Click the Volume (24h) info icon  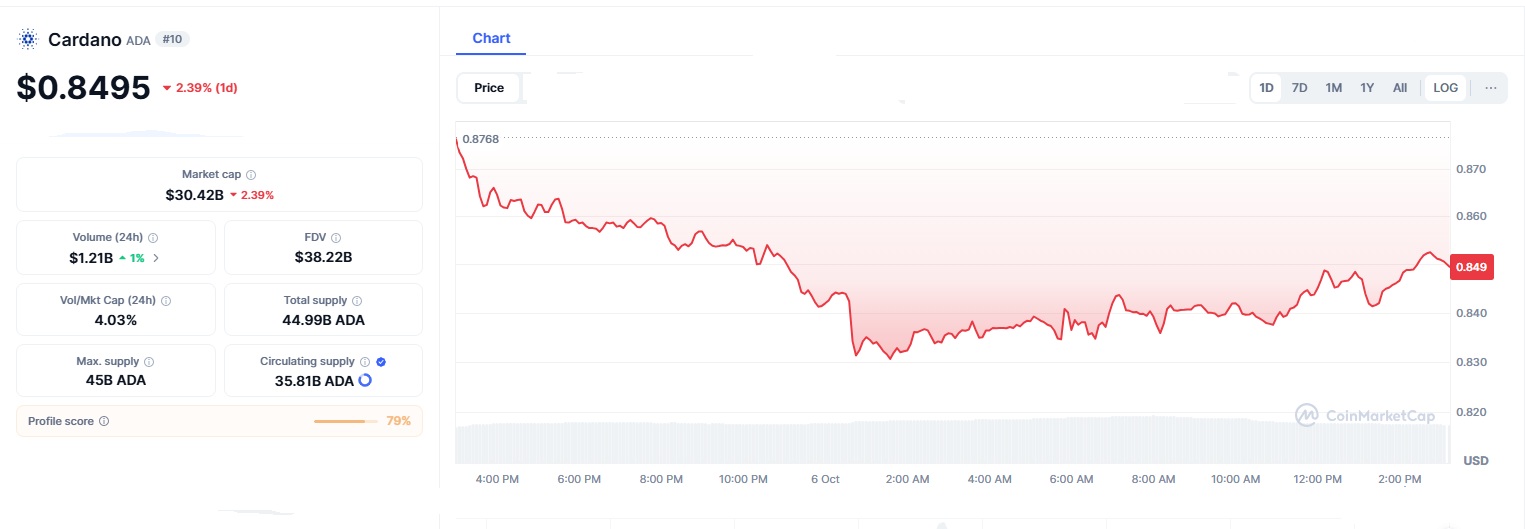[x=153, y=238]
